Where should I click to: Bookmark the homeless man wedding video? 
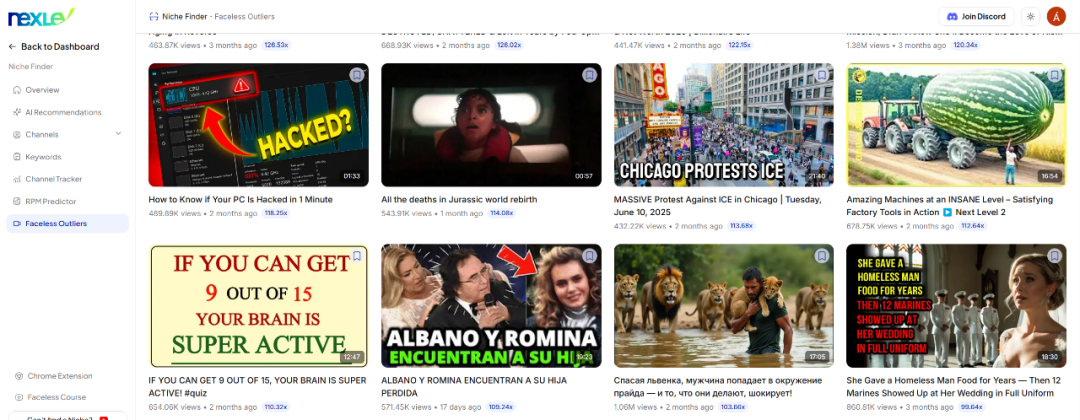1054,256
